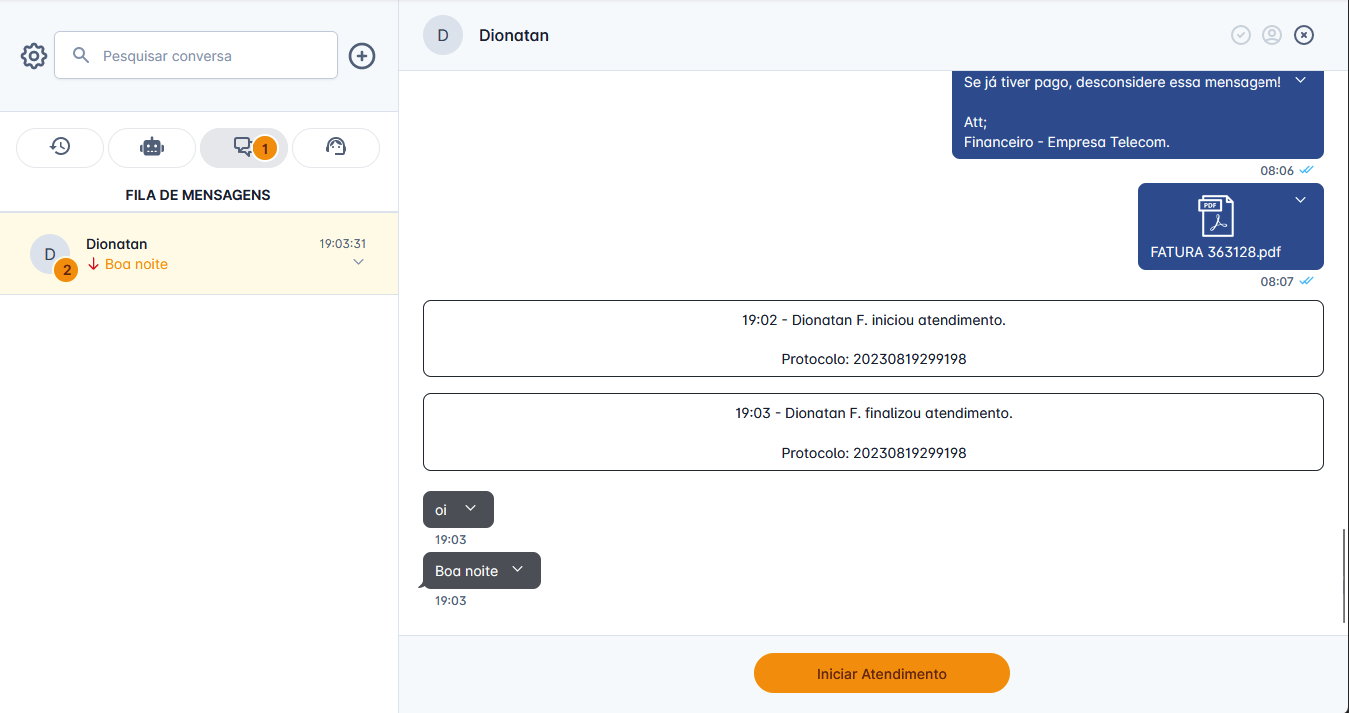The width and height of the screenshot is (1349, 713).
Task: Open options chevron on the Financeiro message
Action: (1301, 81)
